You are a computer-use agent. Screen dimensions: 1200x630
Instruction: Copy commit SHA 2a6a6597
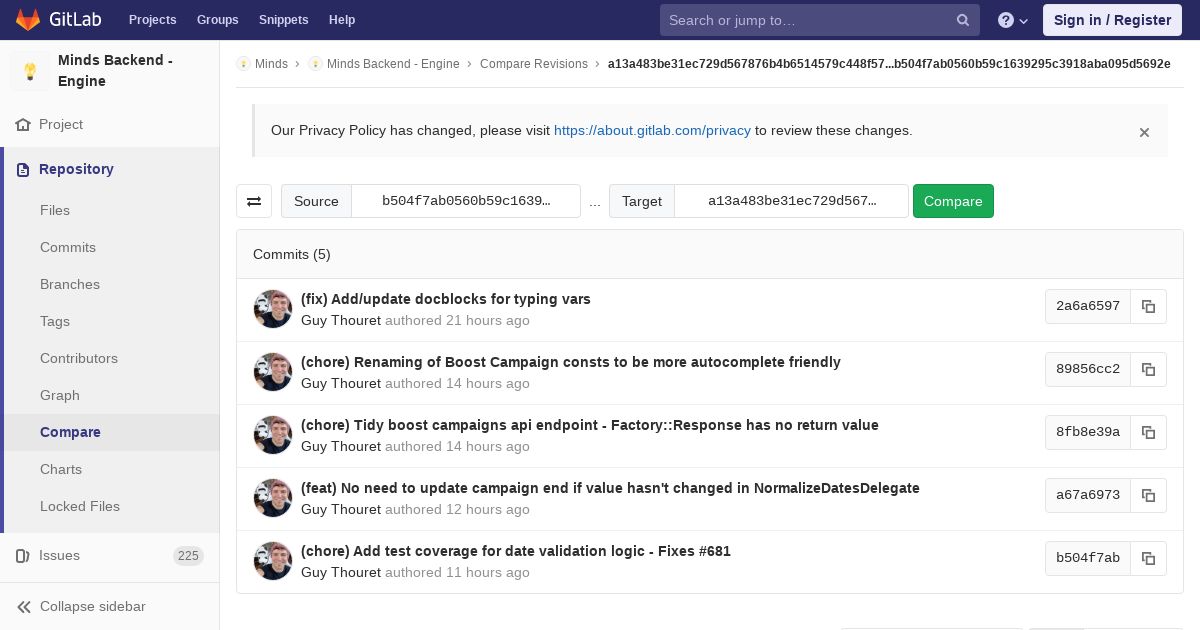[1148, 307]
